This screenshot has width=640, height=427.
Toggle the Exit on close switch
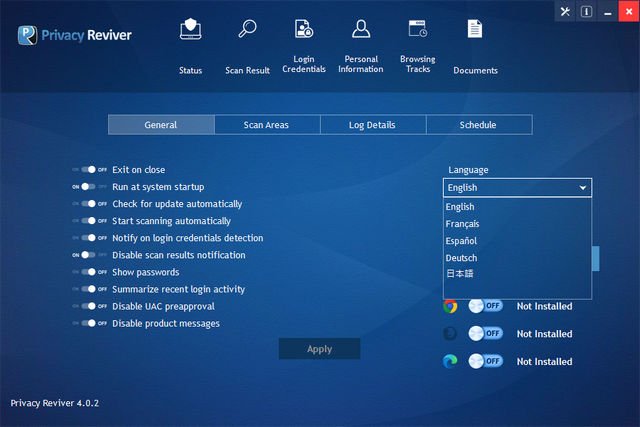[90, 170]
